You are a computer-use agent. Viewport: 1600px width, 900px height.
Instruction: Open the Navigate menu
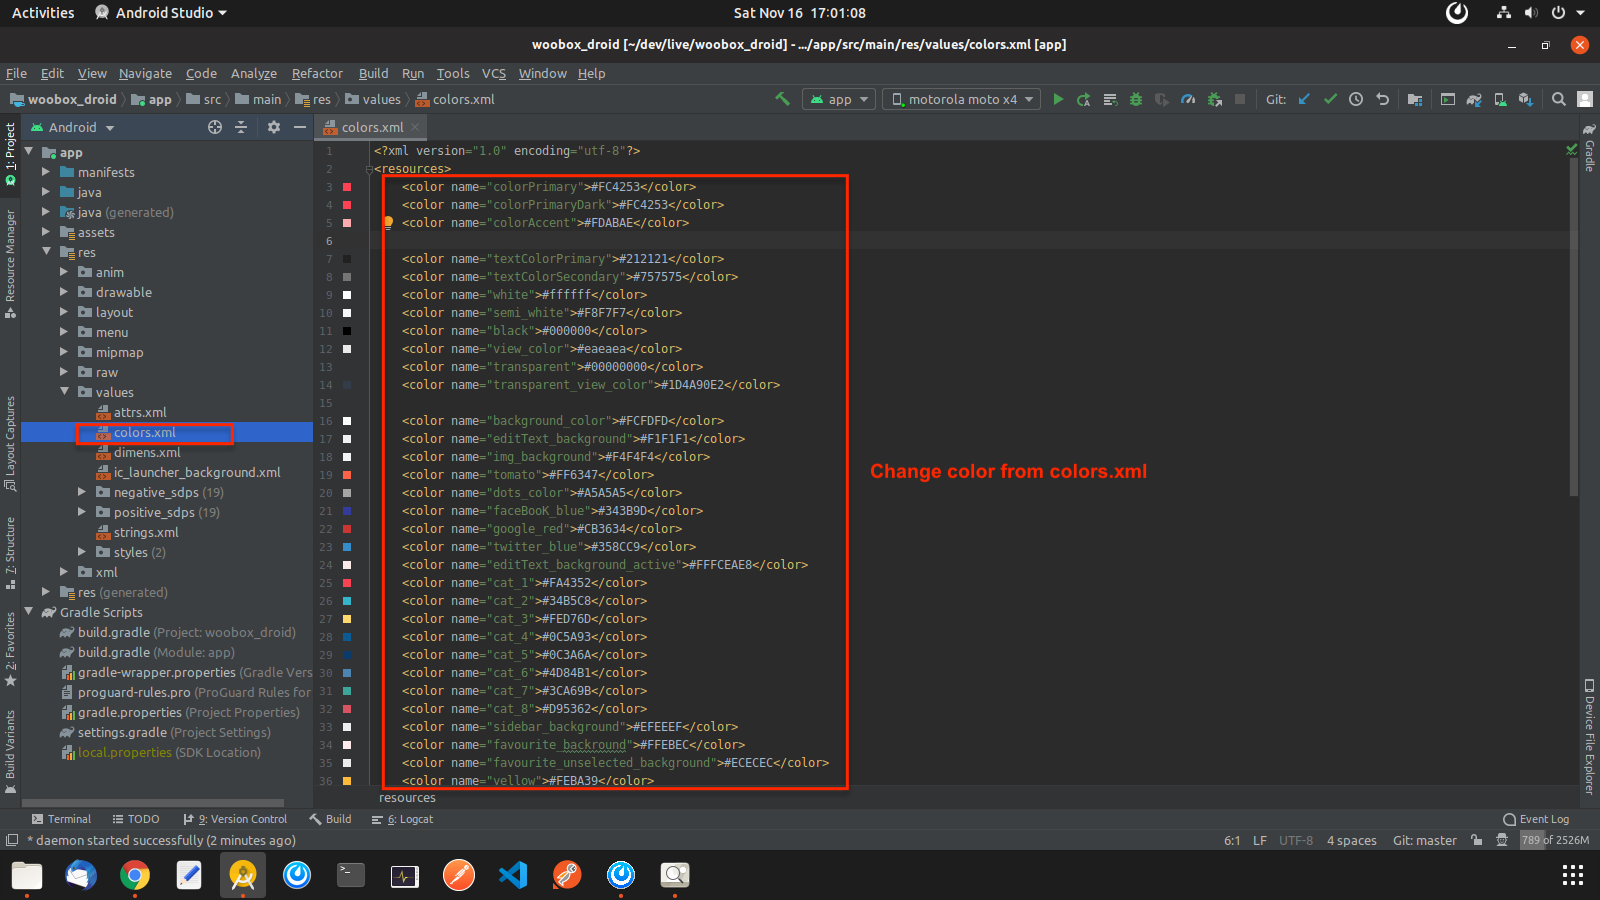point(145,73)
